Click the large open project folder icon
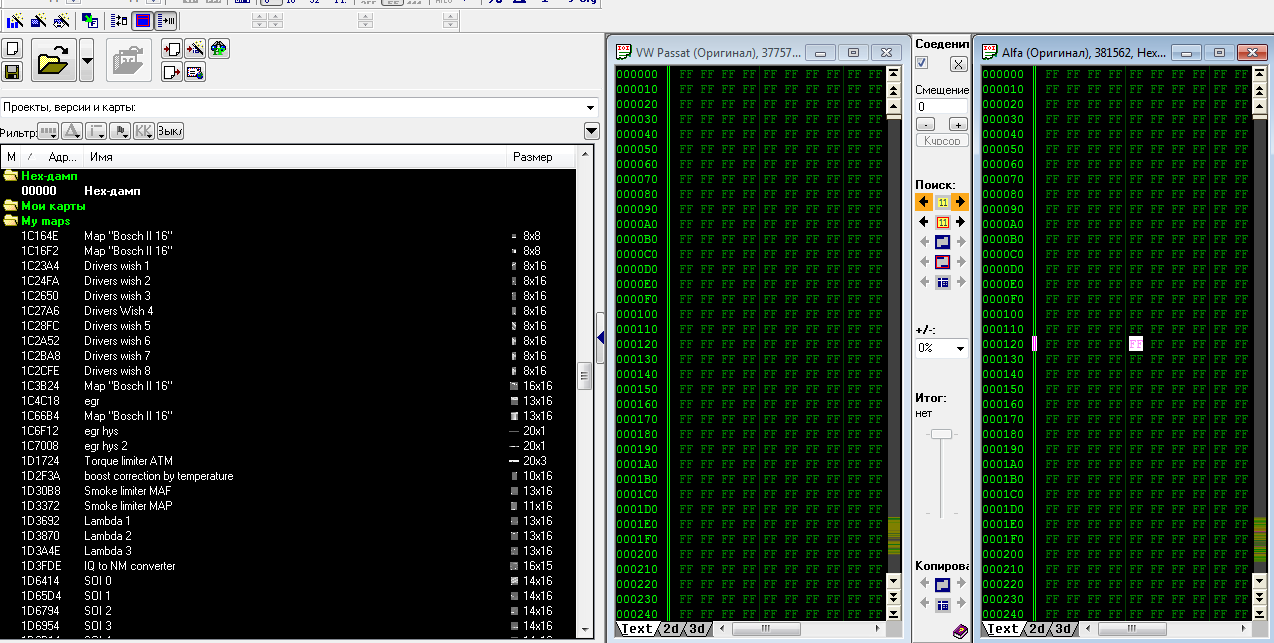Viewport: 1274px width, 643px height. 53,62
